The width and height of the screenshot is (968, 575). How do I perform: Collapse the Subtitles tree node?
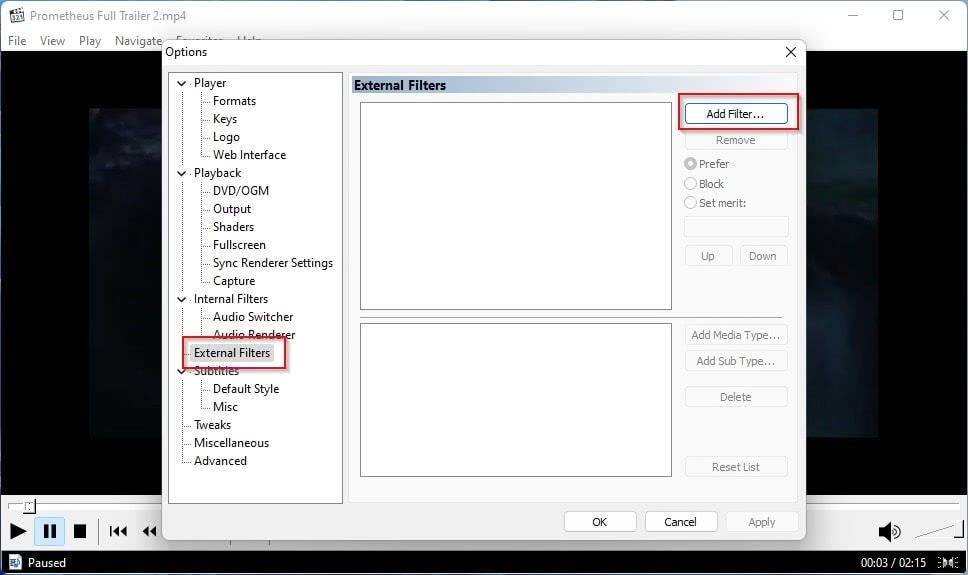click(x=182, y=371)
